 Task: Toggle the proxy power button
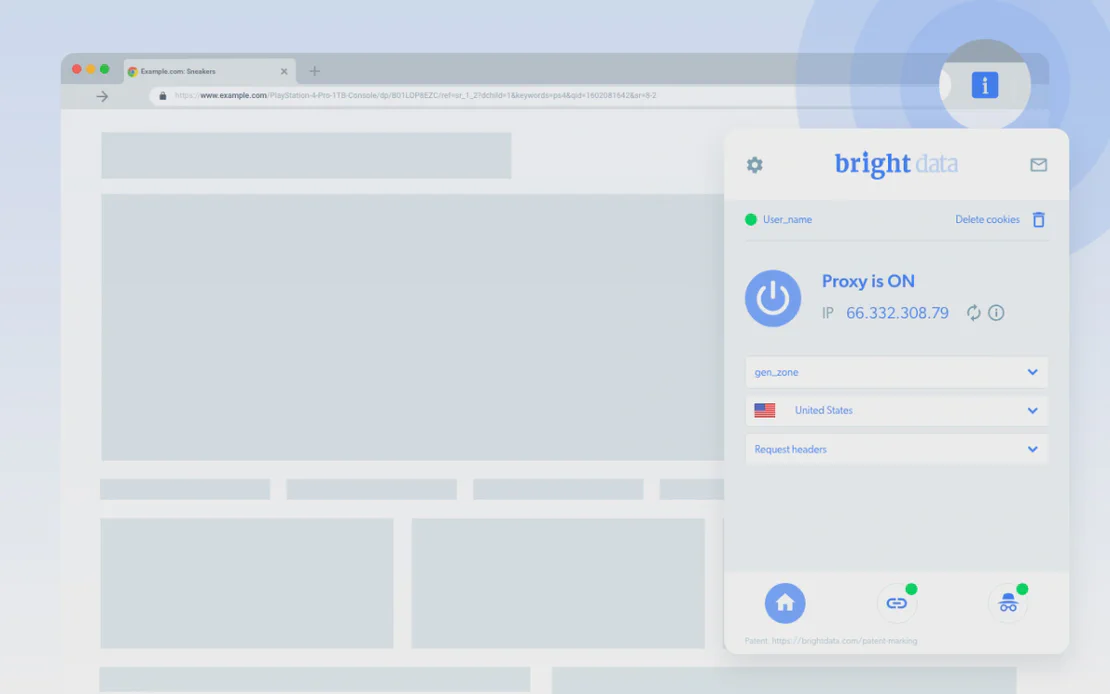coord(773,298)
